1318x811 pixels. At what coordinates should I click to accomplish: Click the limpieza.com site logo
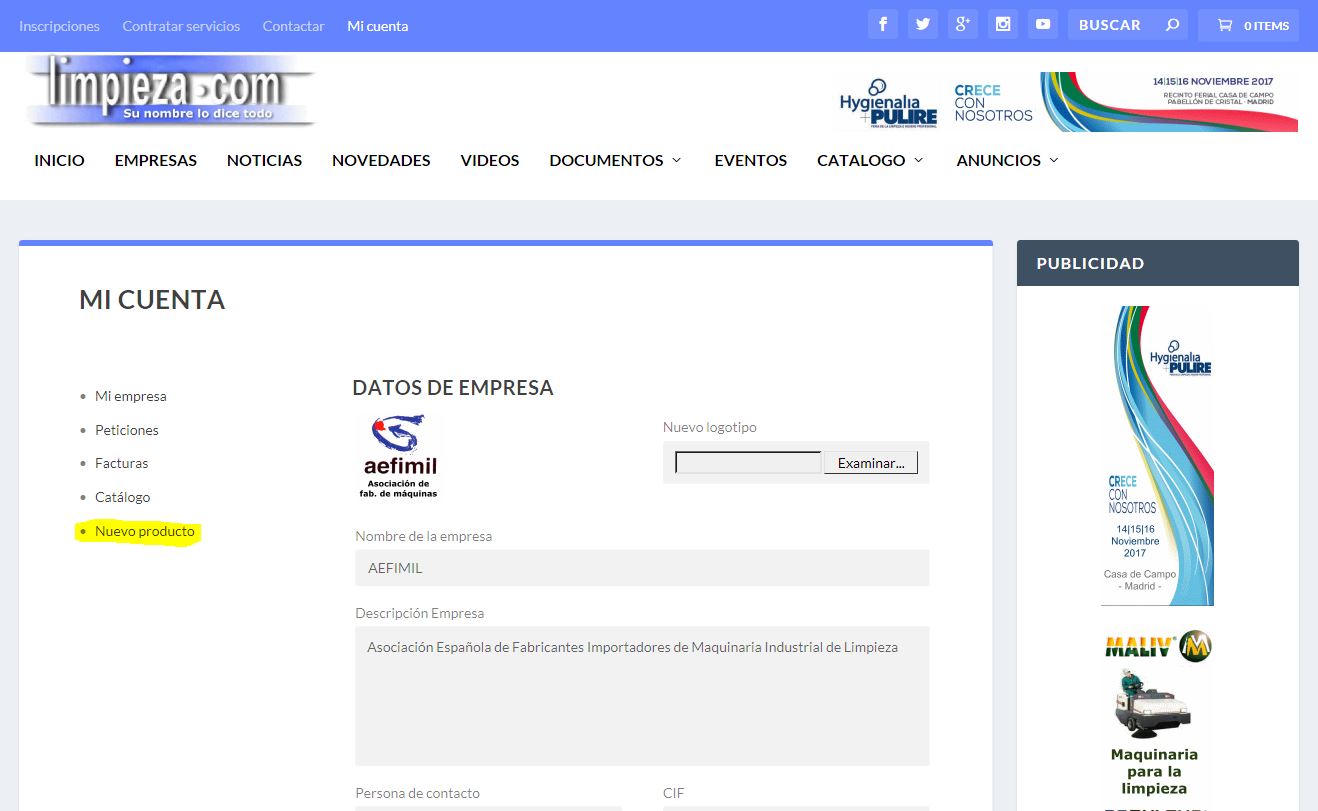tap(170, 91)
